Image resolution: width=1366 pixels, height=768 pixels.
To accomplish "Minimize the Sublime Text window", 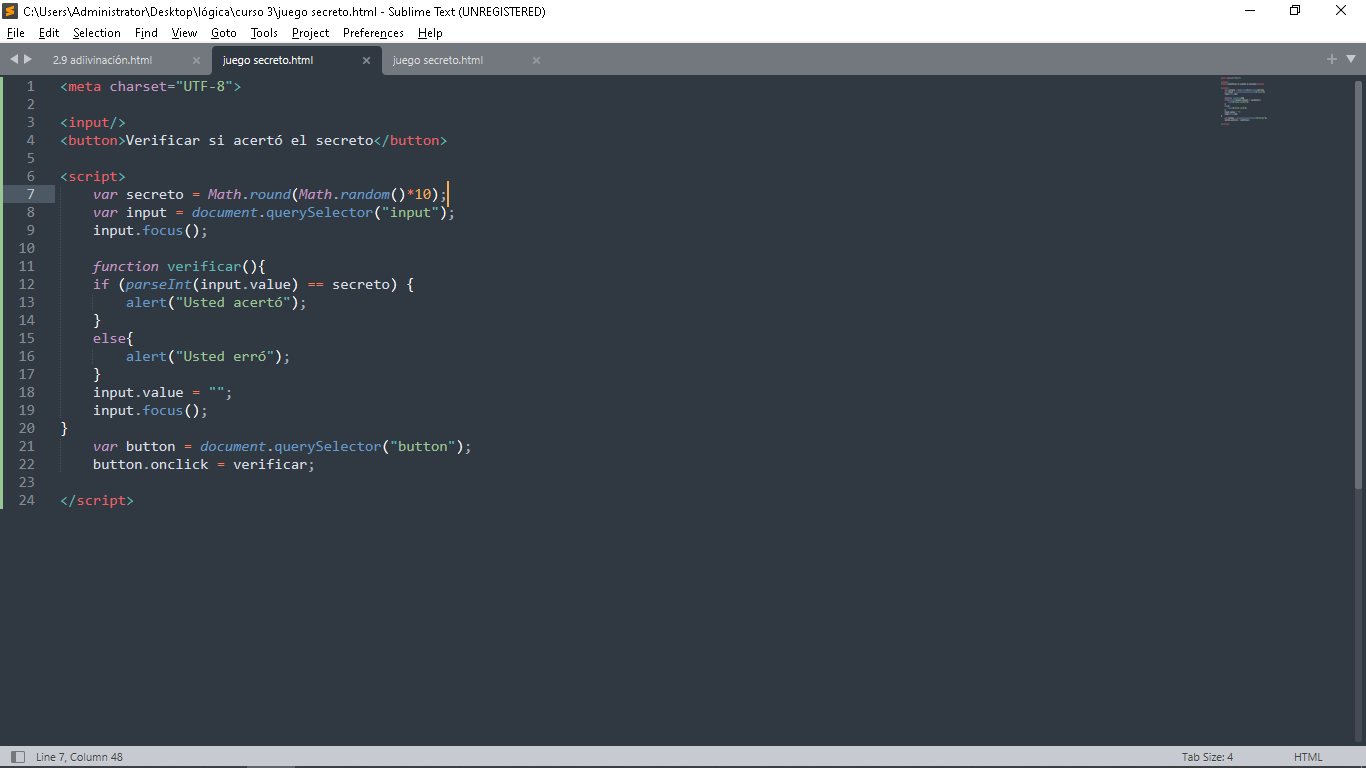I will 1251,11.
